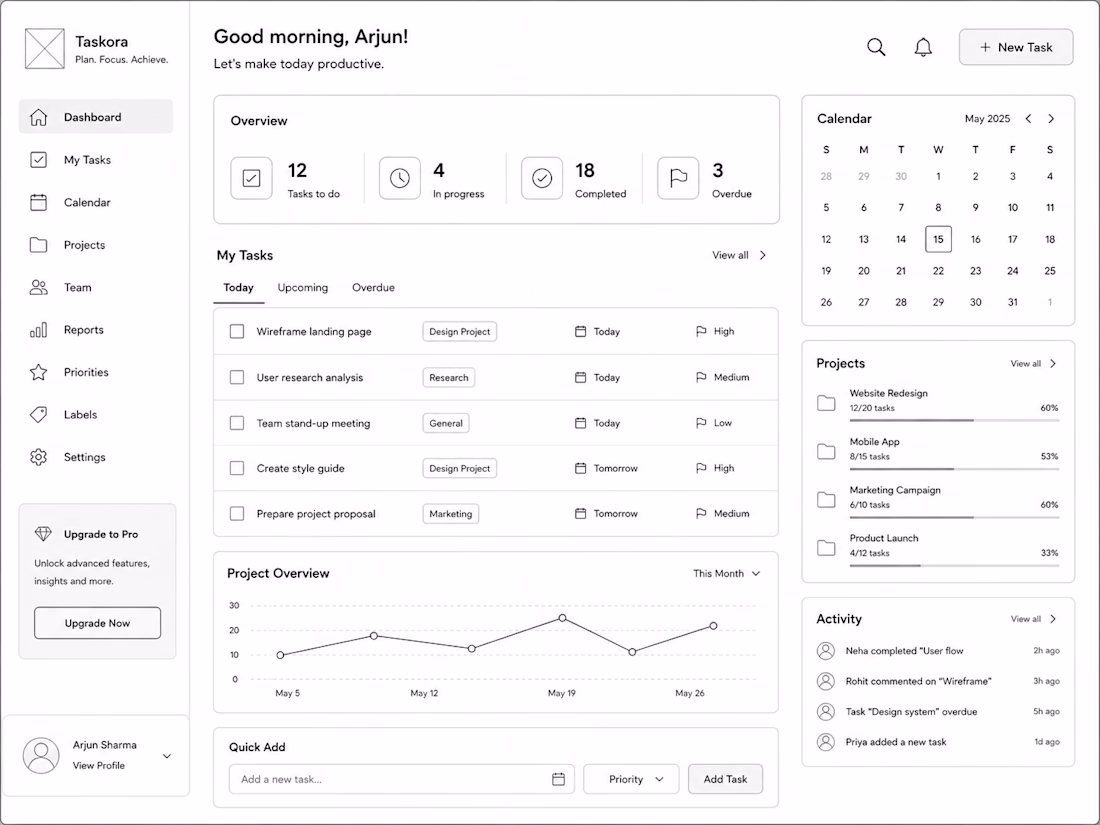Click Website Redesign folder icon
Viewport: 1100px width, 825px height.
[x=826, y=403]
